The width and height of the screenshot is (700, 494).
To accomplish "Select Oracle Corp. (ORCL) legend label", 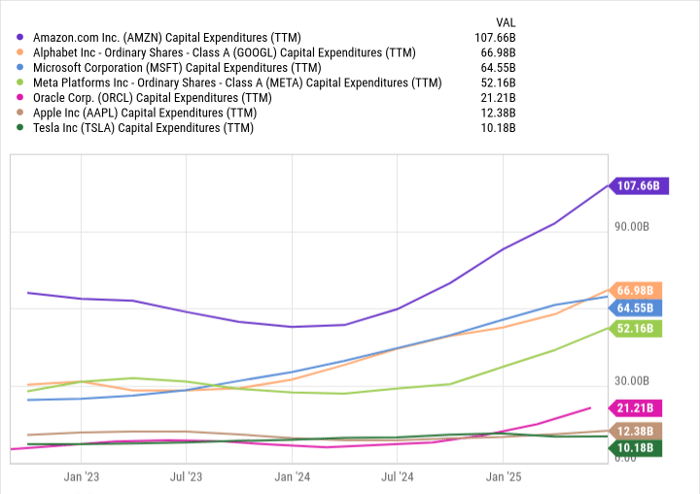I will point(152,98).
